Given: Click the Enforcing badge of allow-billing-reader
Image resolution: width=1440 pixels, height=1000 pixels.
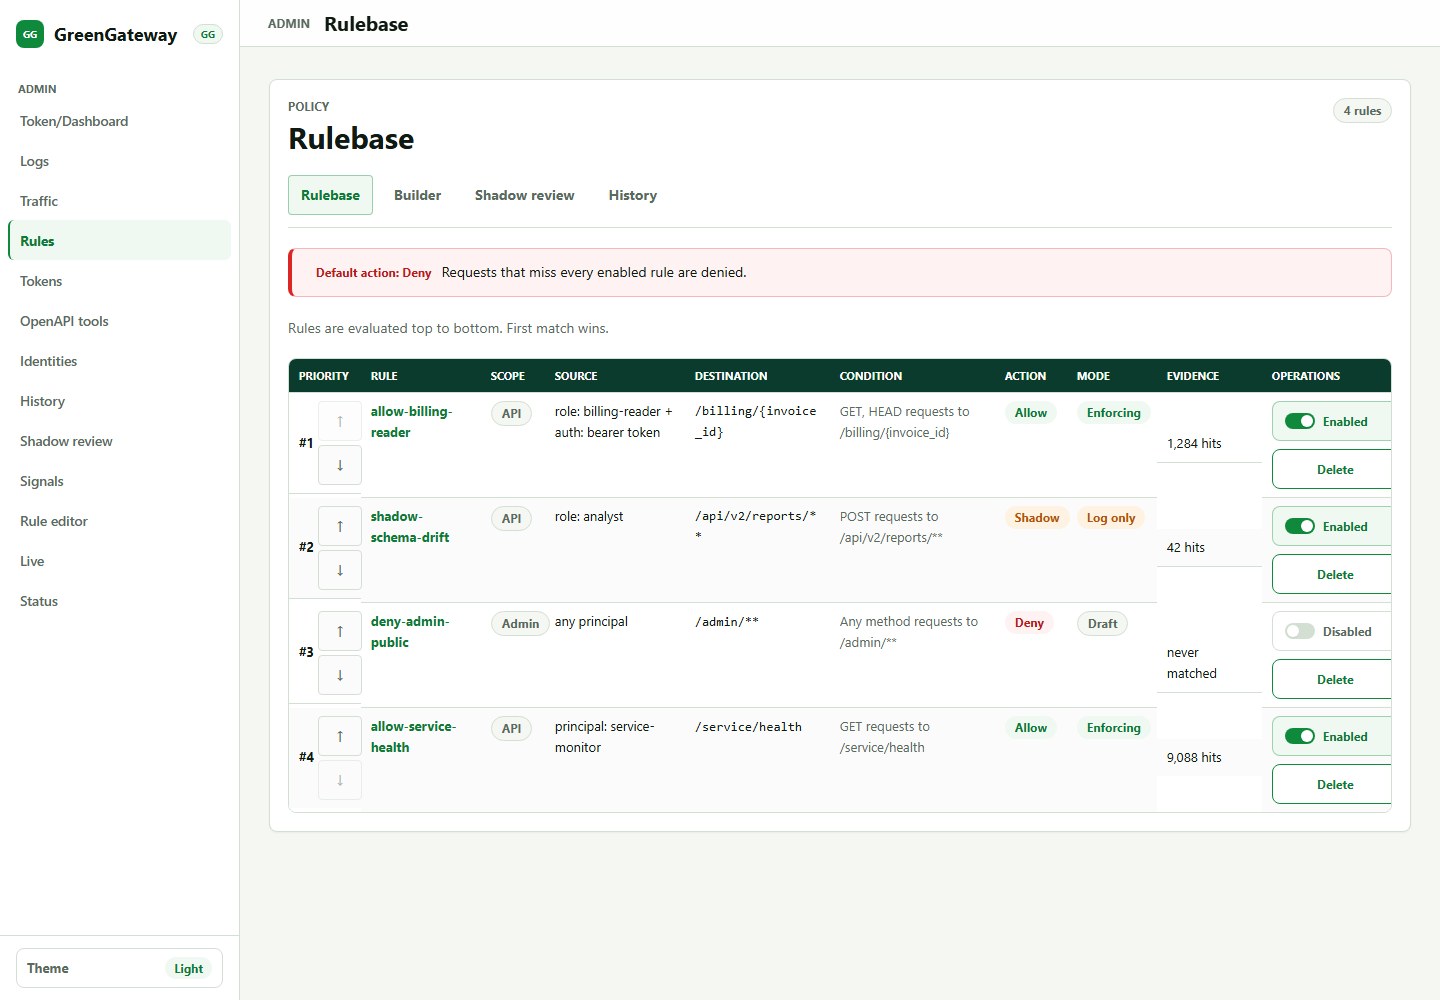Looking at the screenshot, I should point(1114,413).
